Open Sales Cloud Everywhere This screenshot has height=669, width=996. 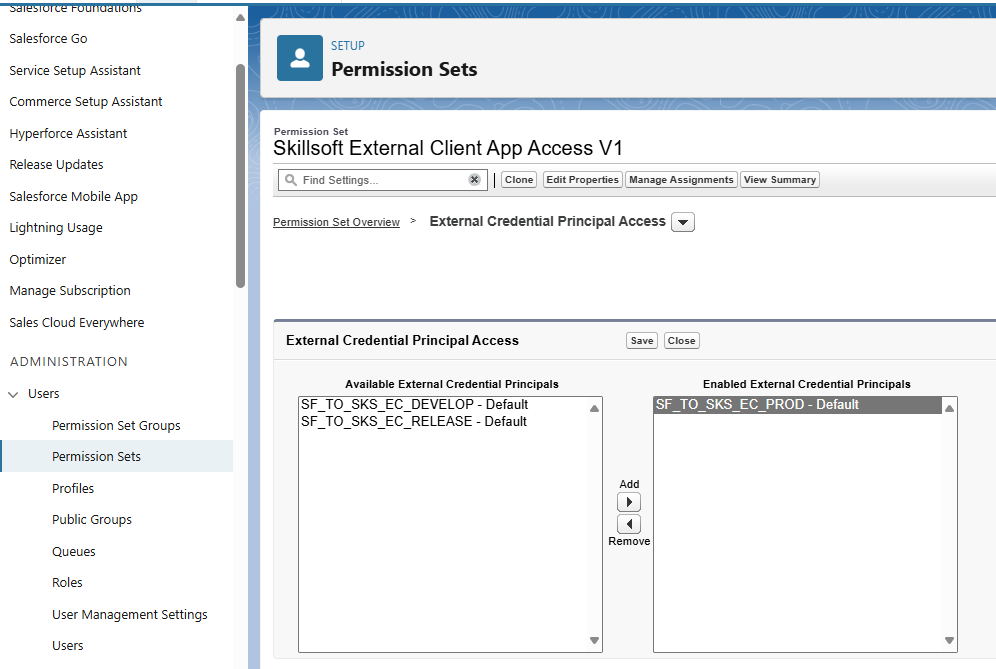tap(76, 322)
